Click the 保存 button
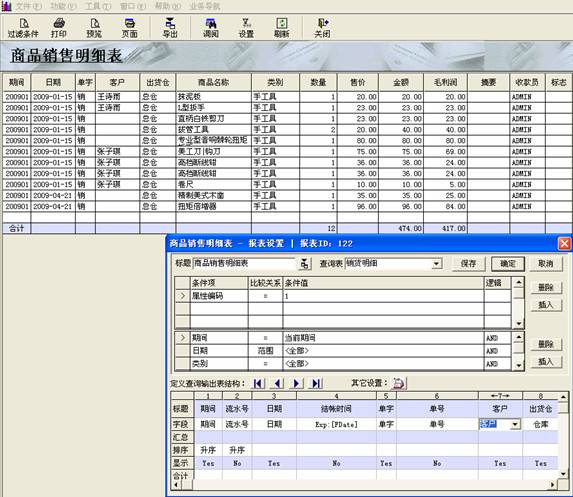 (x=468, y=263)
